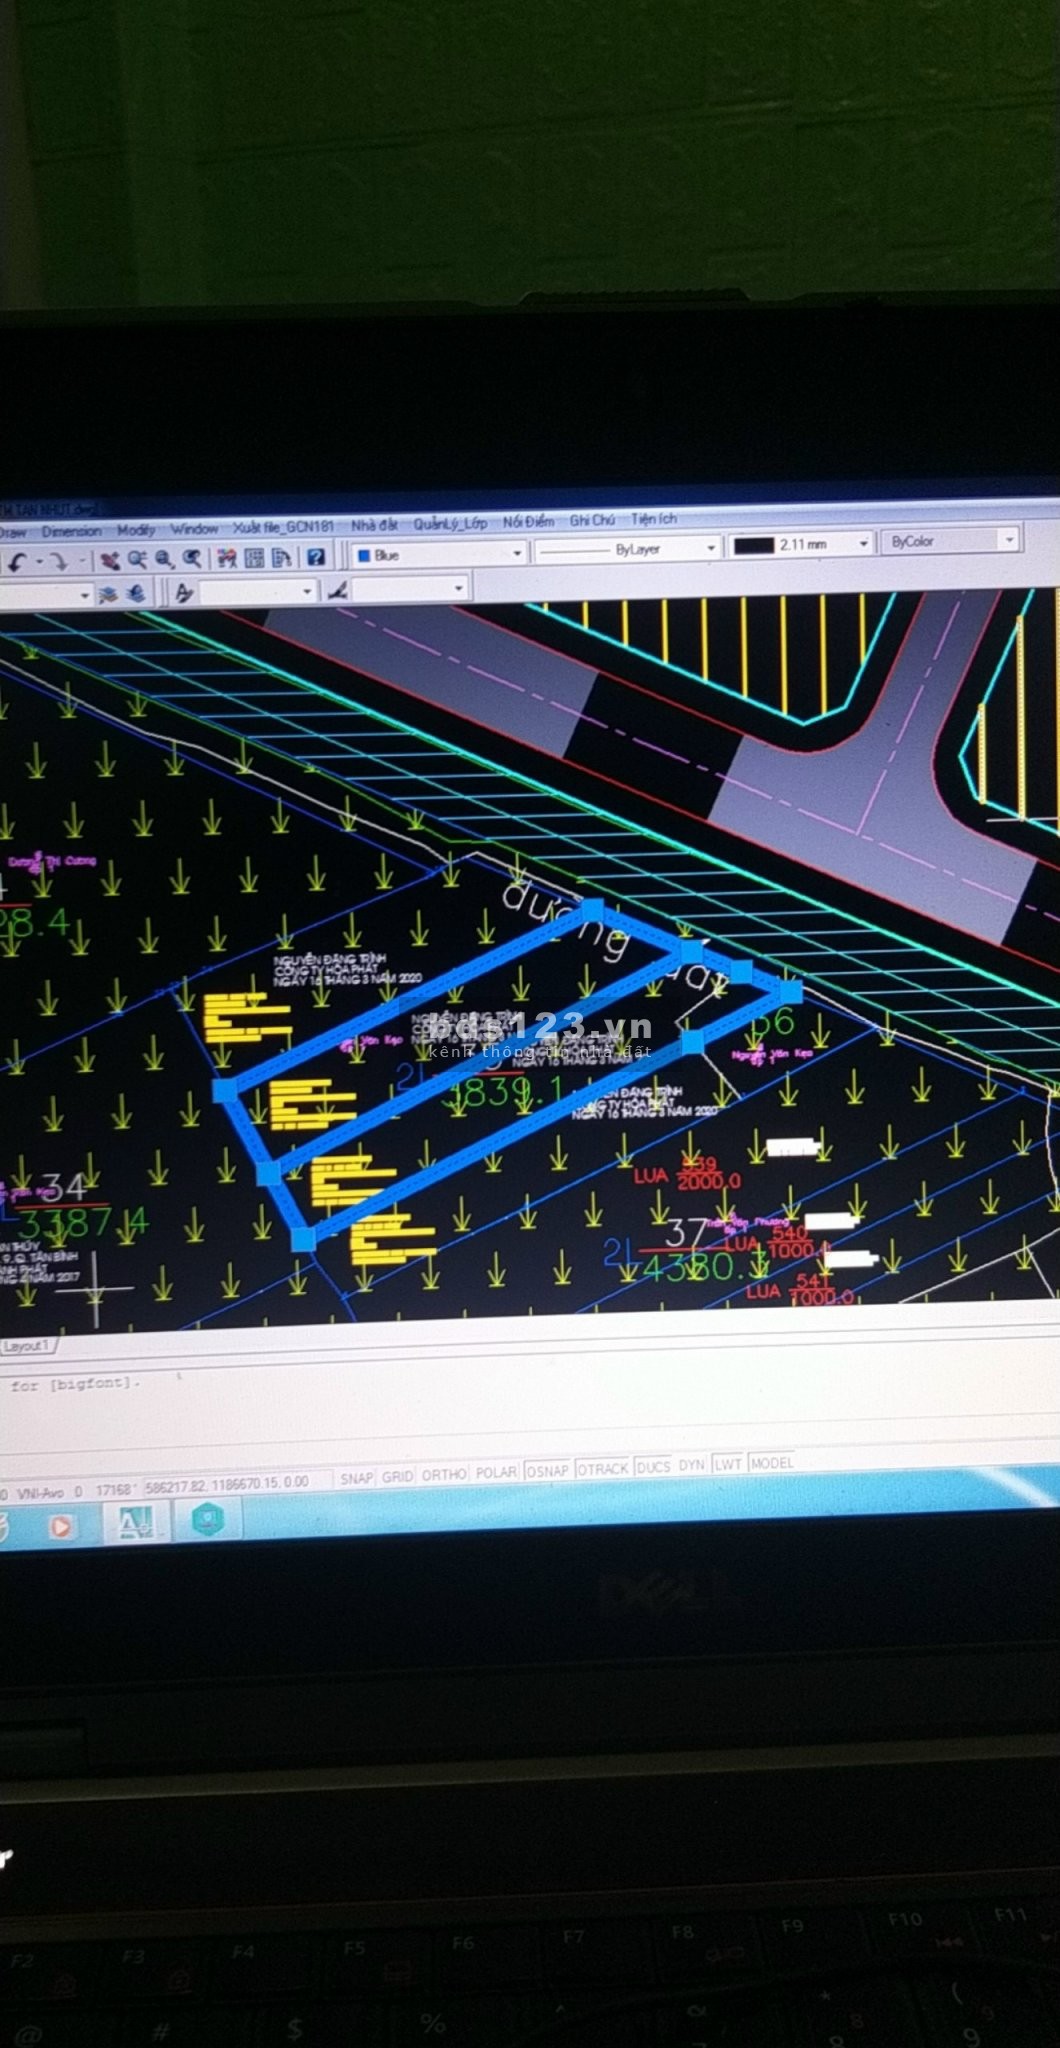Switch to the Layout1 tab
The height and width of the screenshot is (2048, 1060).
[27, 1345]
